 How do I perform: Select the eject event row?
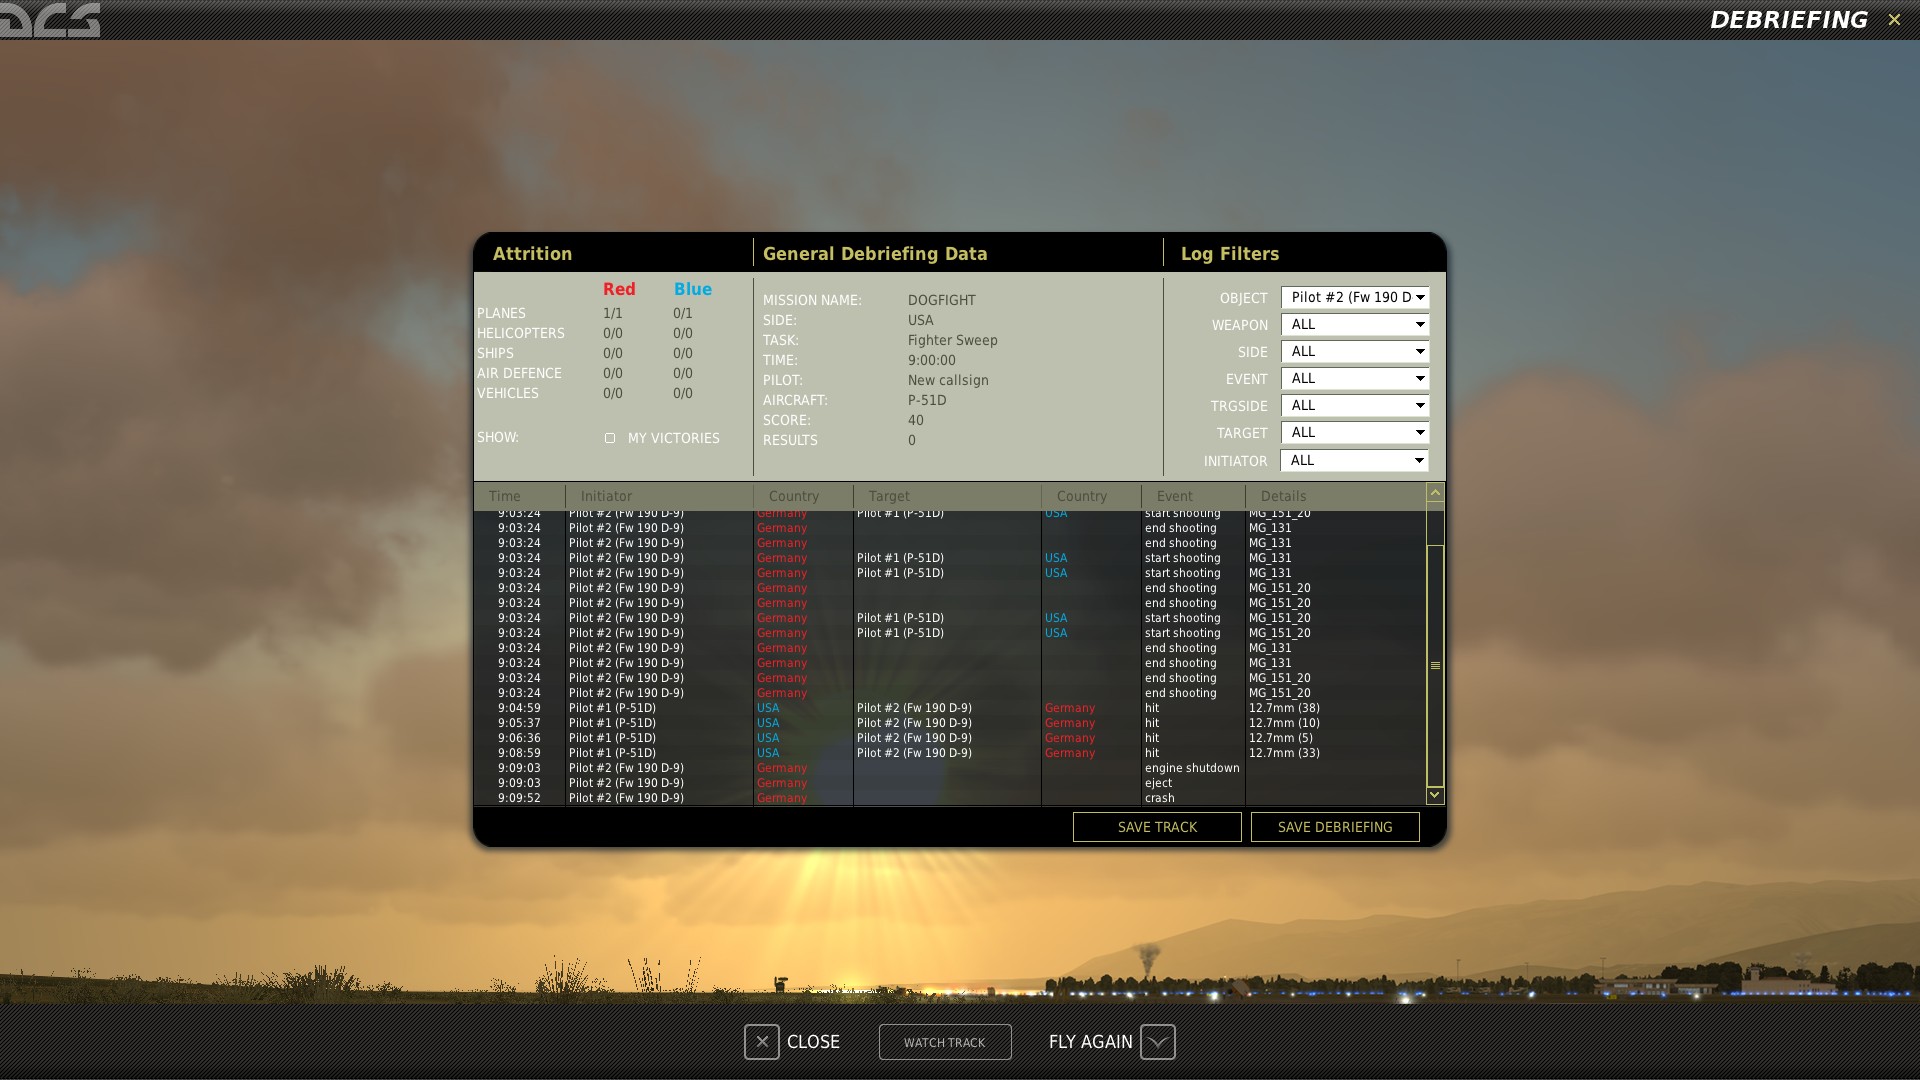click(950, 783)
